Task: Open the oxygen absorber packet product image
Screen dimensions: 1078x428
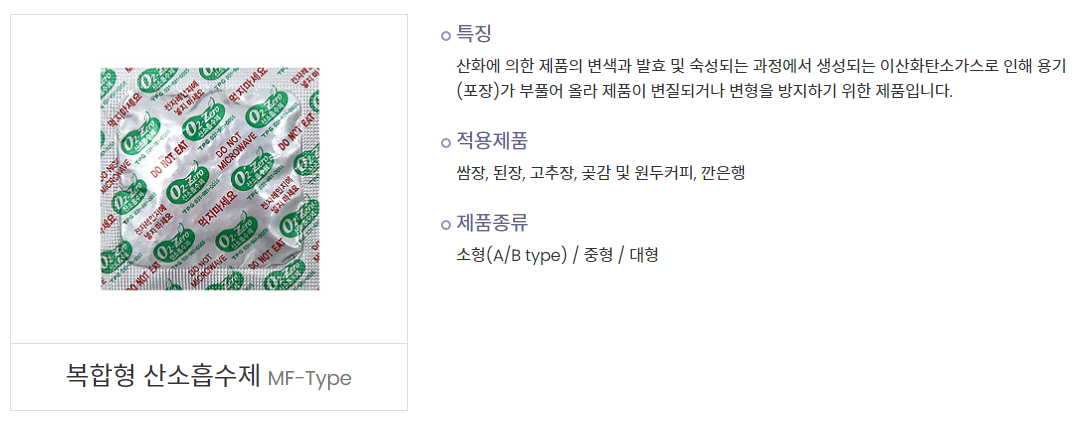Action: (x=210, y=179)
